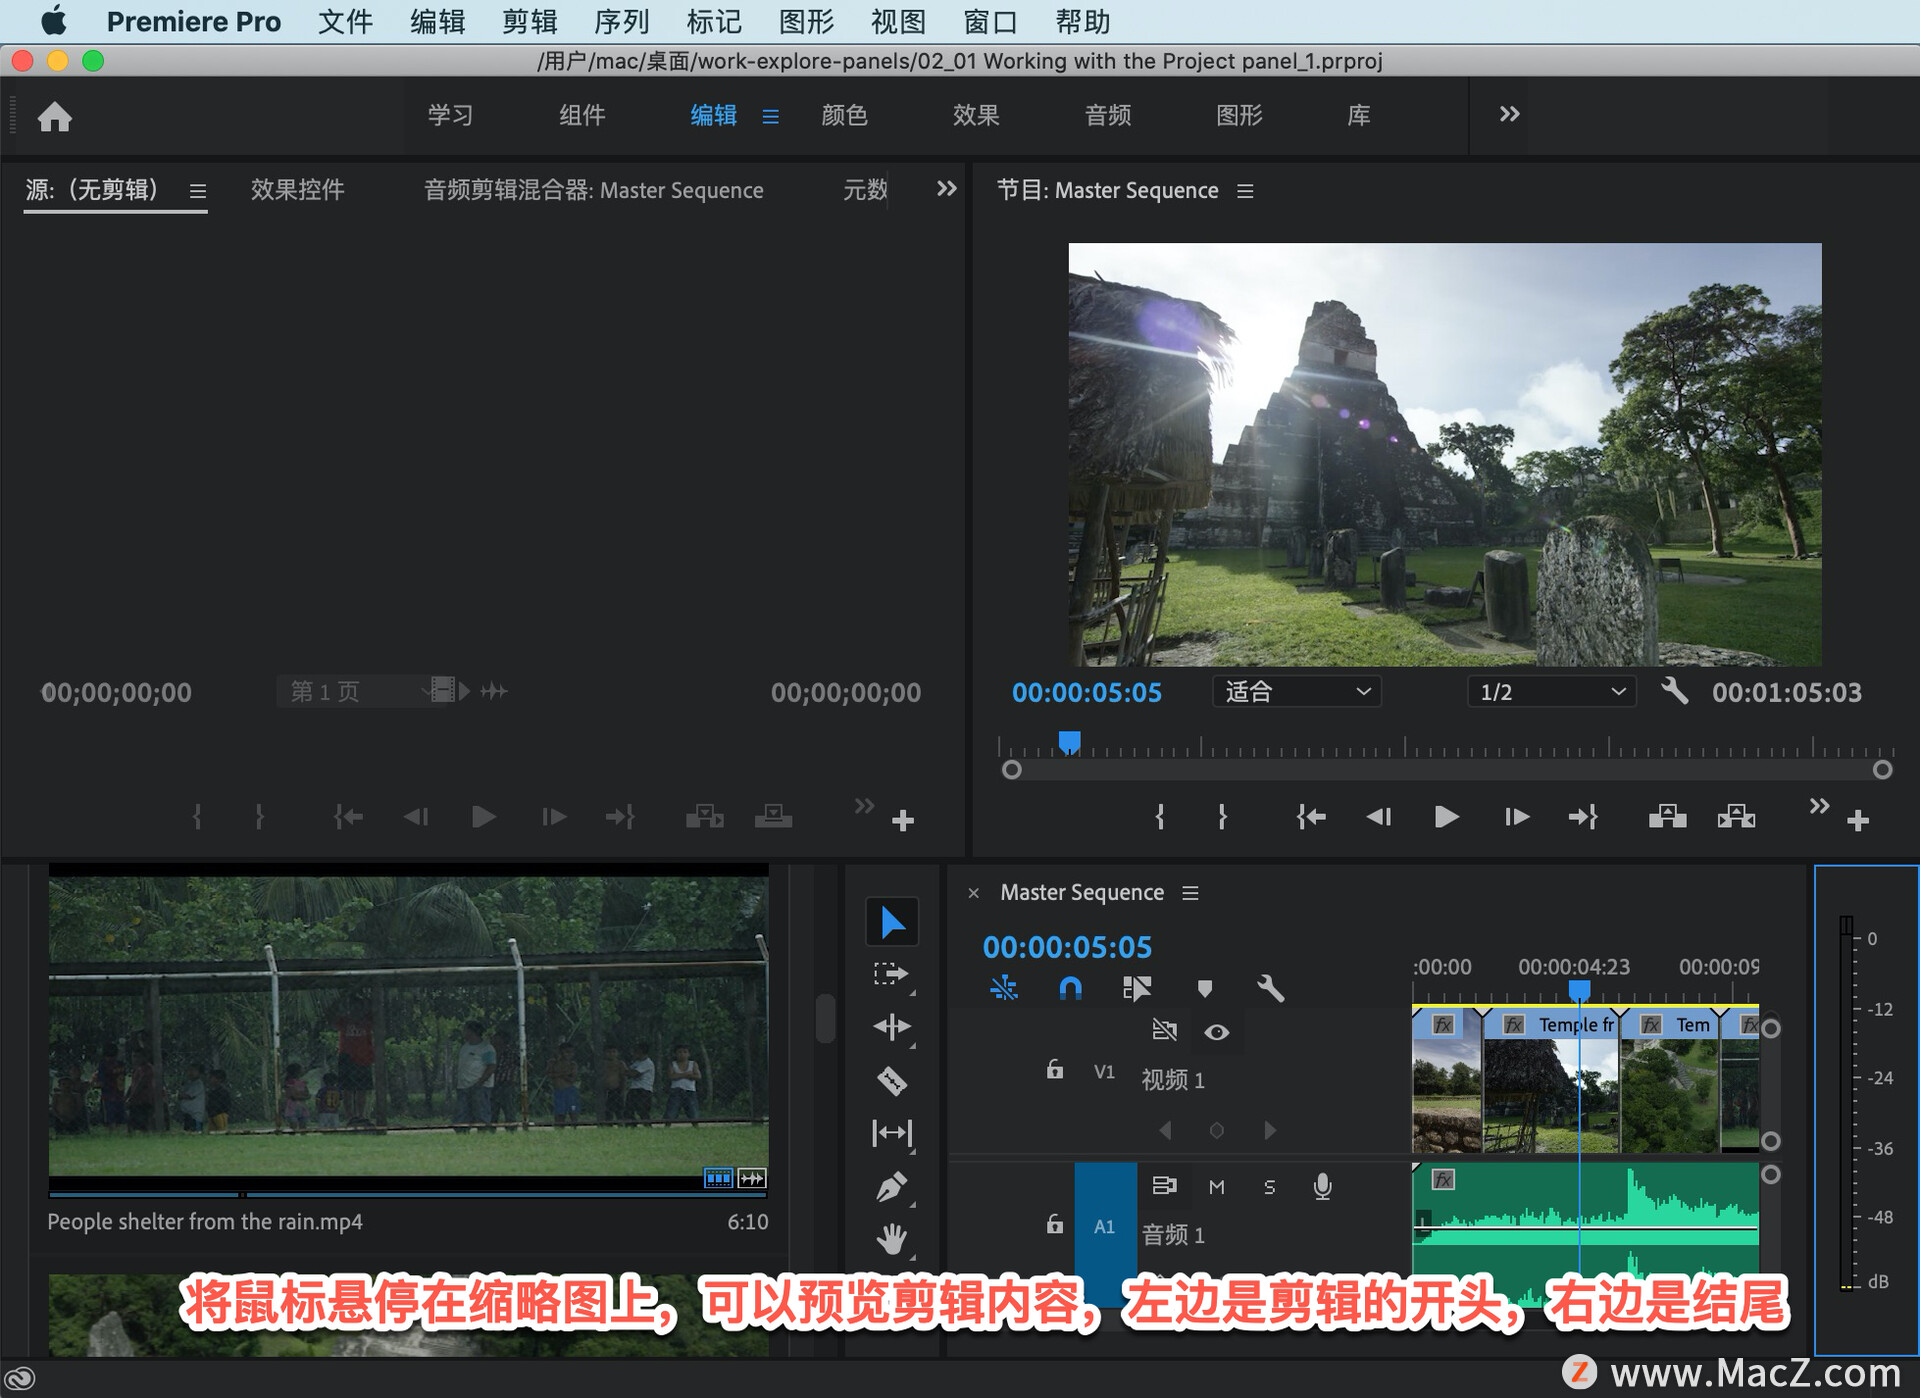The width and height of the screenshot is (1920, 1398).
Task: Toggle insert as nest or individual clips
Action: pyautogui.click(x=1003, y=989)
